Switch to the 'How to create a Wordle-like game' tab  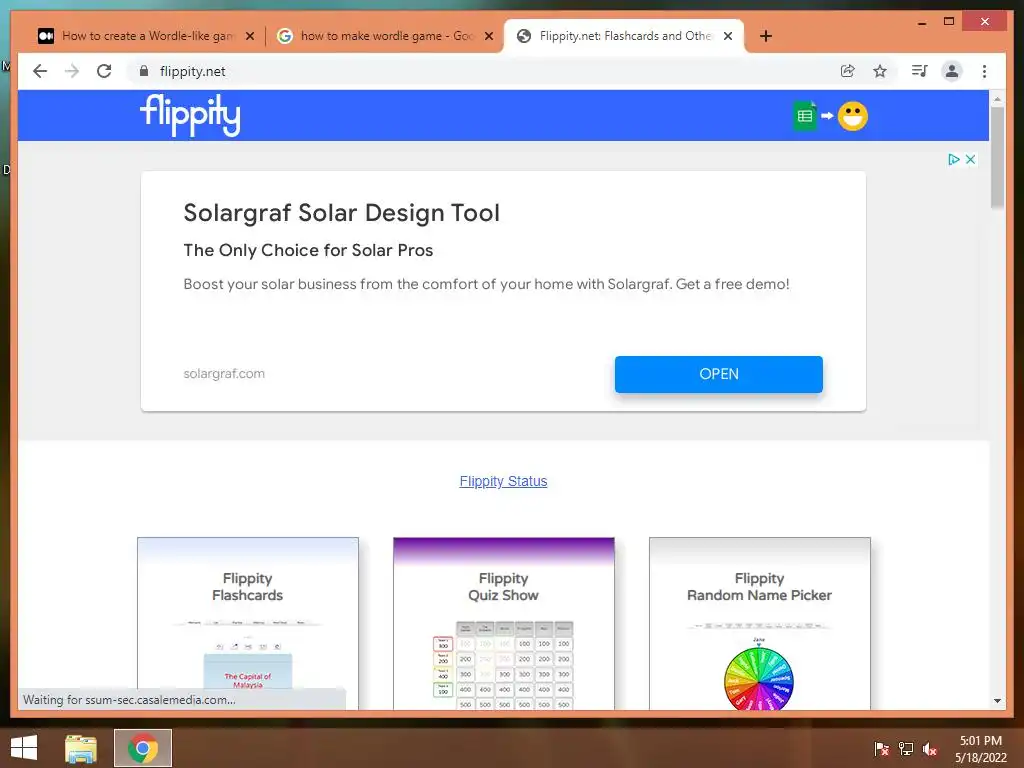coord(146,36)
